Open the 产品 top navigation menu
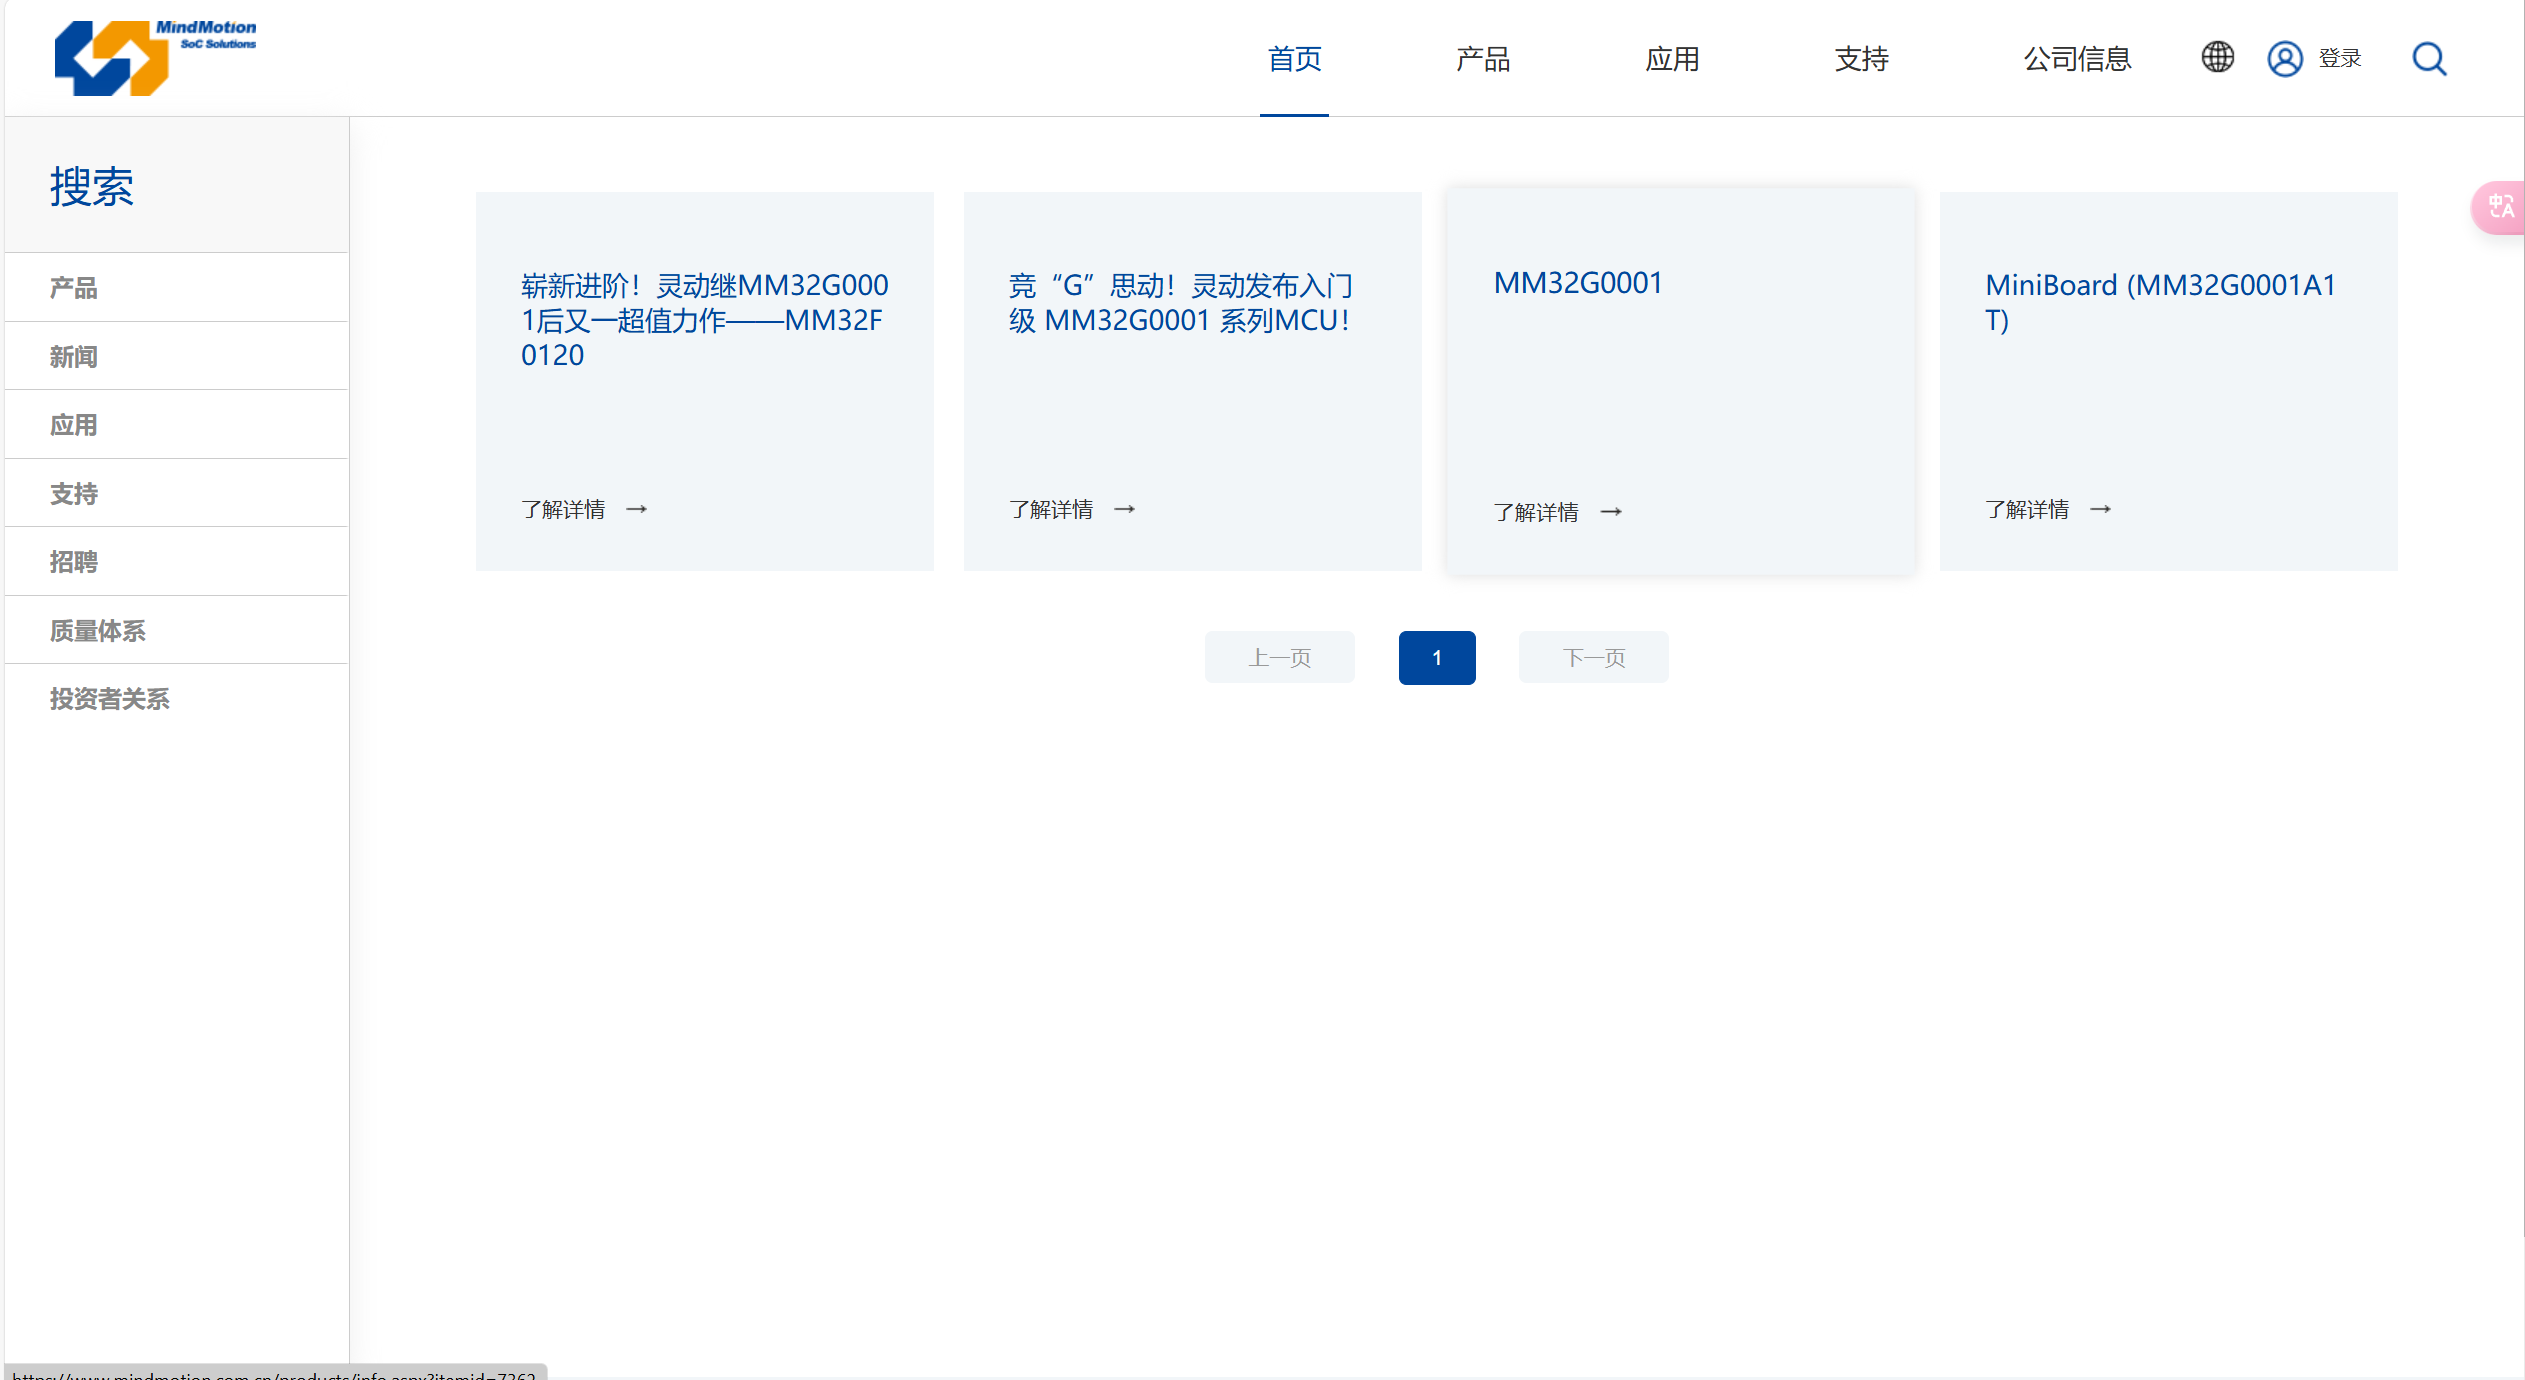Viewport: 2525px width, 1380px height. pyautogui.click(x=1483, y=59)
